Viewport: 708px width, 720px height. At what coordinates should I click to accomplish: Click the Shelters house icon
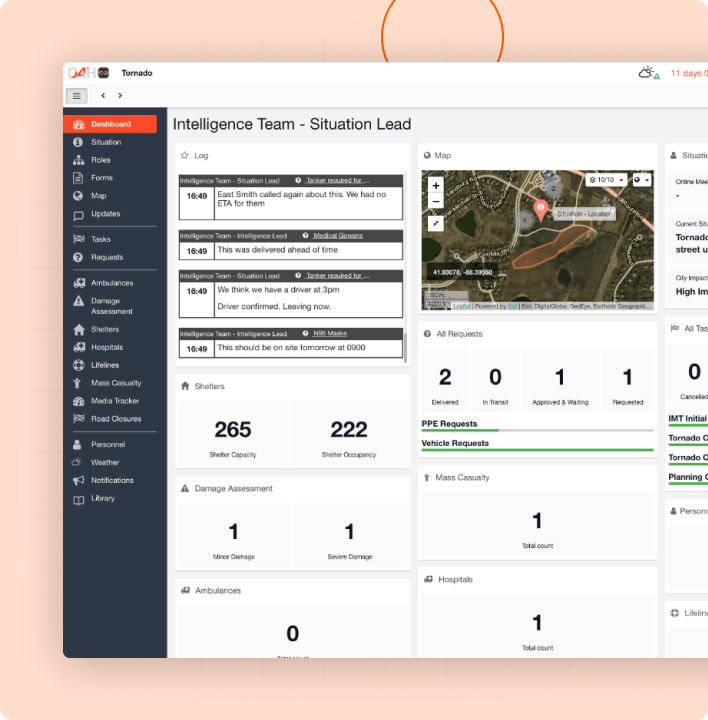(79, 329)
